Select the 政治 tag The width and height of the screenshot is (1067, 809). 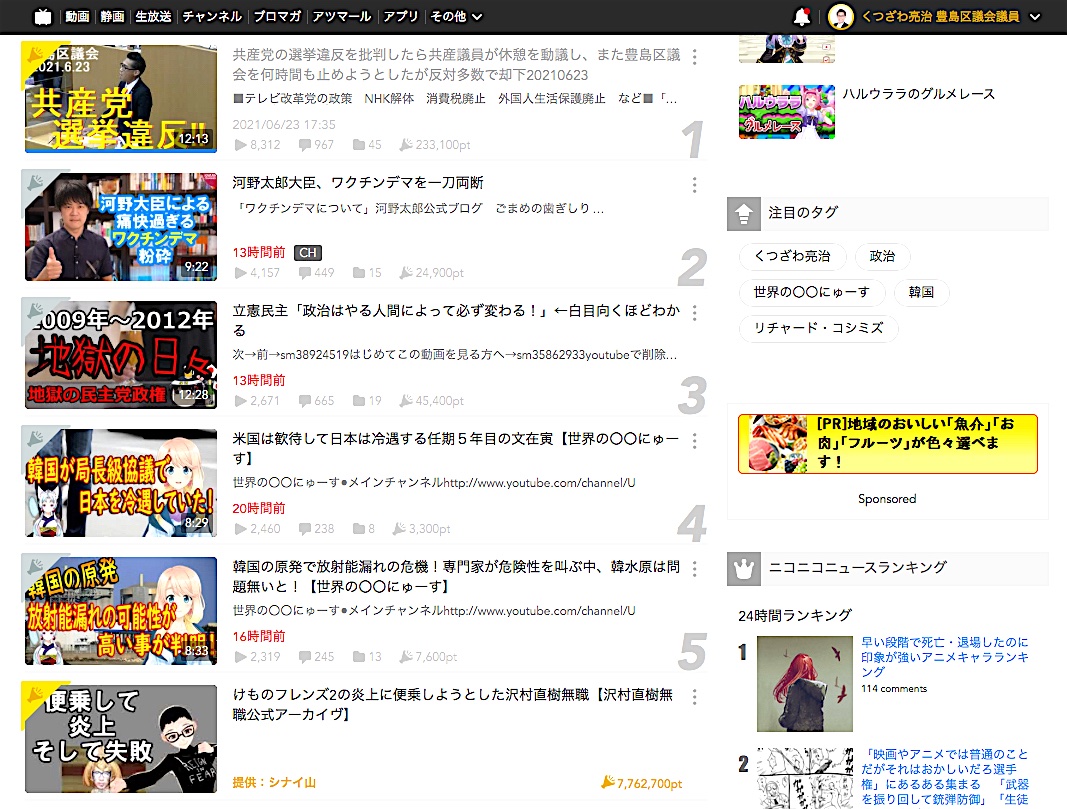click(x=883, y=257)
